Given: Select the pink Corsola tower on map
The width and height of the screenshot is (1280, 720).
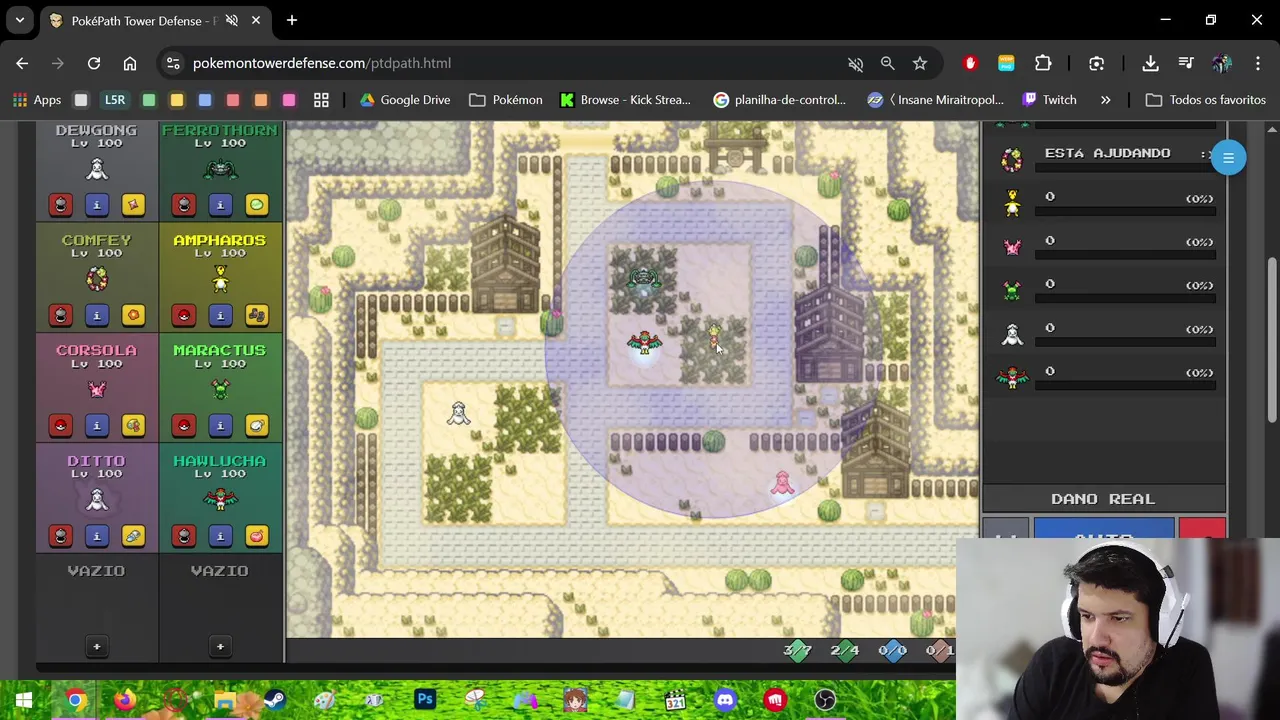Looking at the screenshot, I should click(x=782, y=484).
